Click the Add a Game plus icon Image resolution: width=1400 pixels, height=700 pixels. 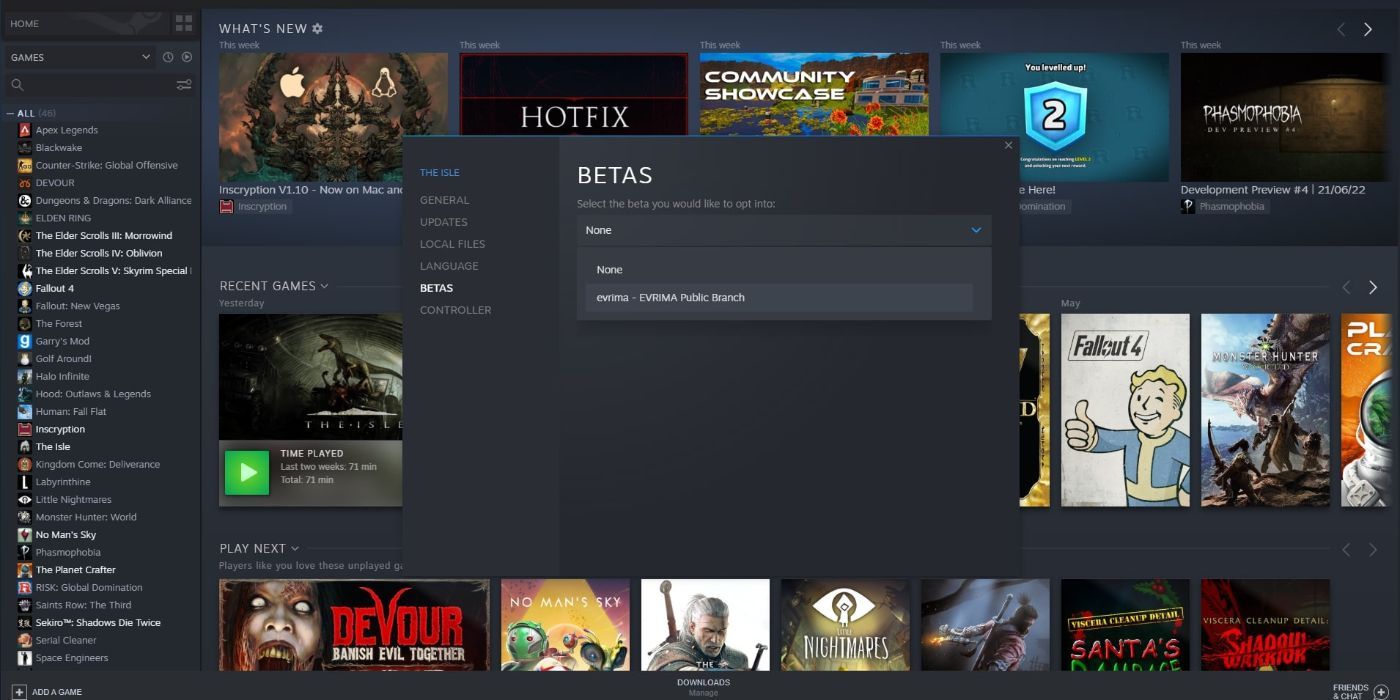[19, 691]
